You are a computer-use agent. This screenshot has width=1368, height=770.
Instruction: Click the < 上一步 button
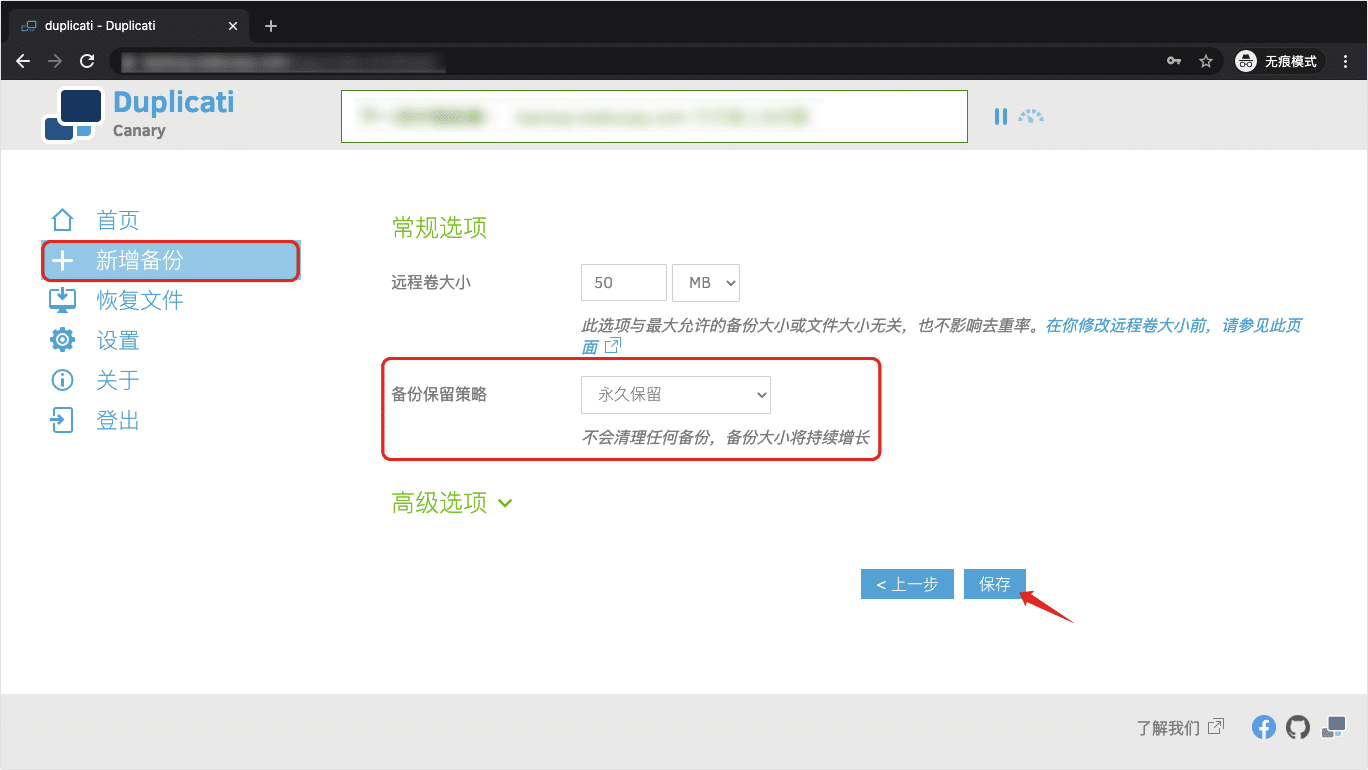tap(907, 584)
